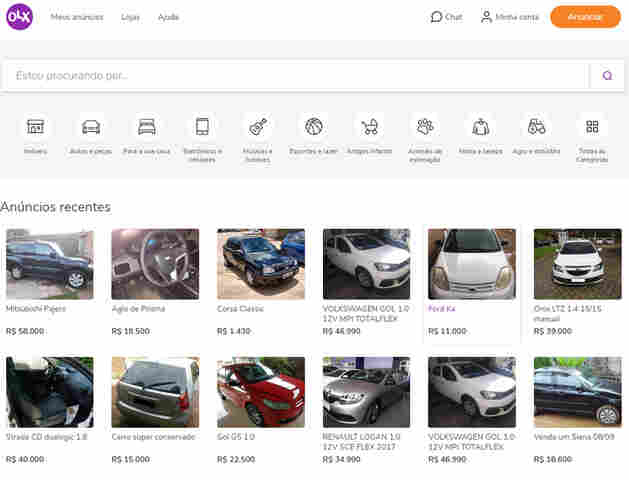Click the search magnifier icon
Image resolution: width=629 pixels, height=480 pixels.
[607, 76]
